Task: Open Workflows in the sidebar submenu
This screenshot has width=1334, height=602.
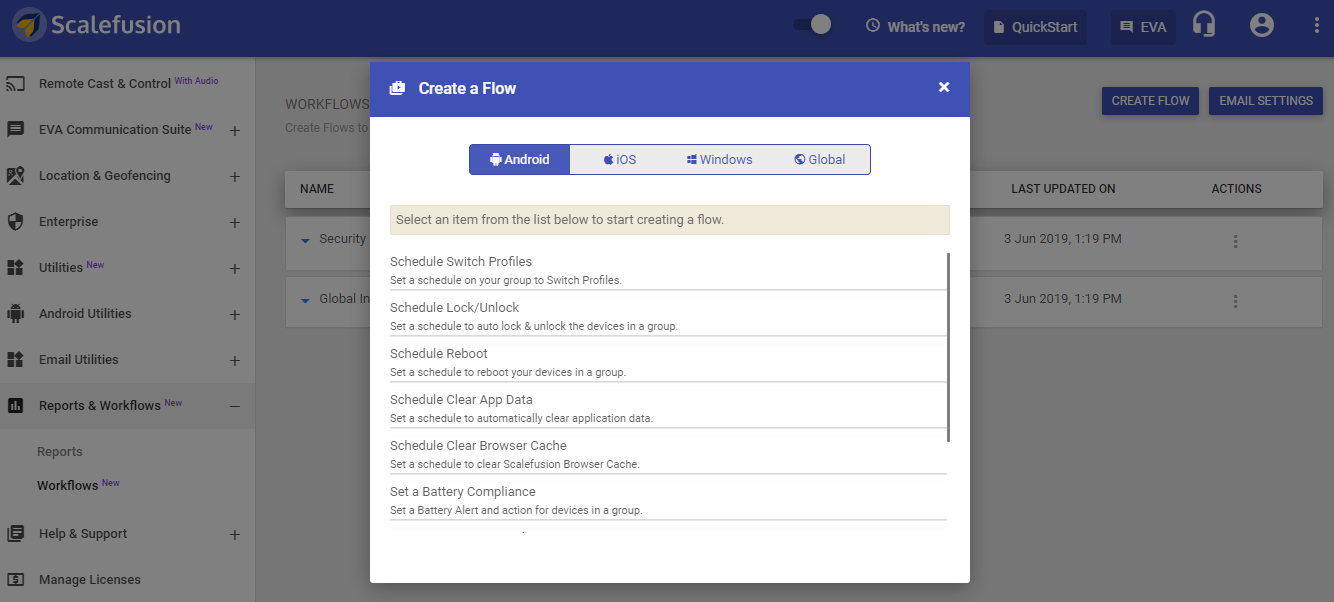Action: pos(68,486)
